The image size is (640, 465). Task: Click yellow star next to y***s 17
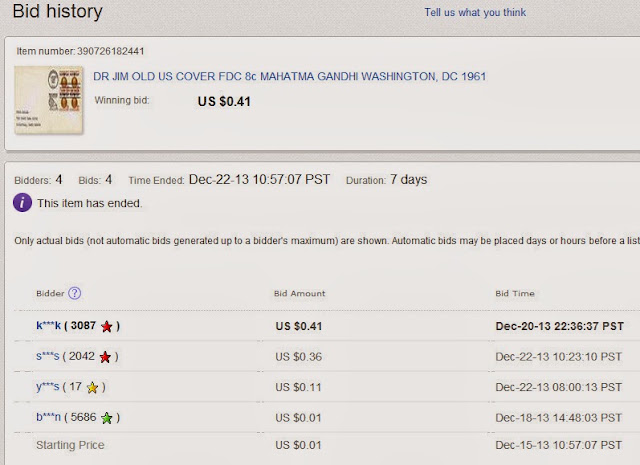[92, 387]
